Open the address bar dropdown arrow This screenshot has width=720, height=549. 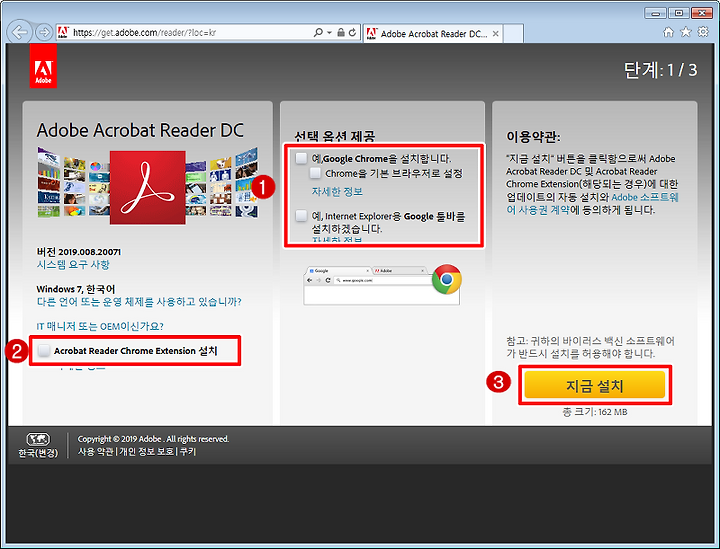329,33
